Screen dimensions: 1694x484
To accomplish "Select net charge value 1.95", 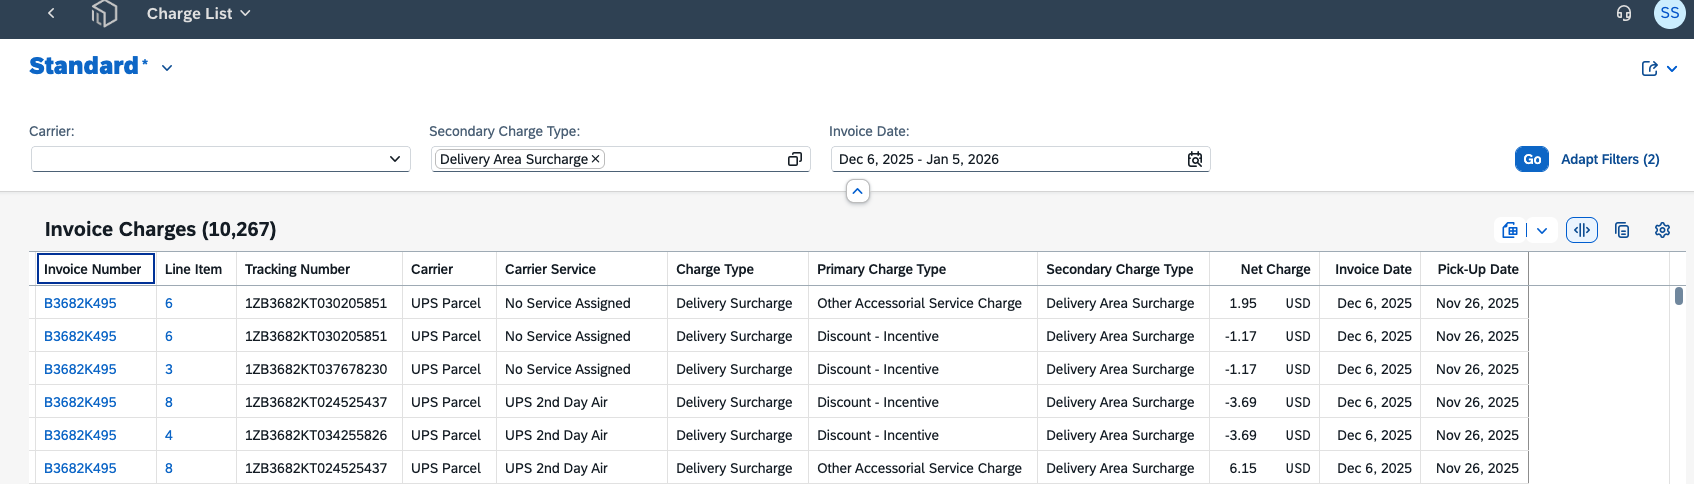I will [1243, 303].
